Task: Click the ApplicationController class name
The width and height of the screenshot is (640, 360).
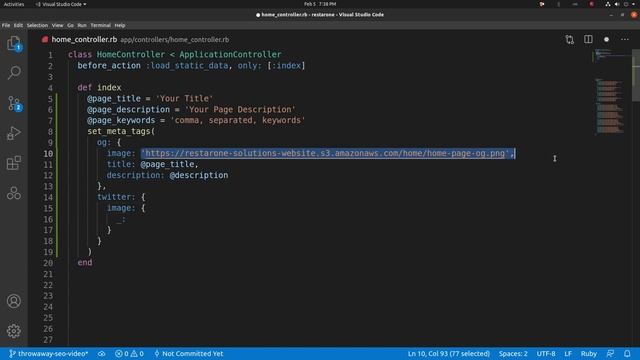Action: coord(230,55)
